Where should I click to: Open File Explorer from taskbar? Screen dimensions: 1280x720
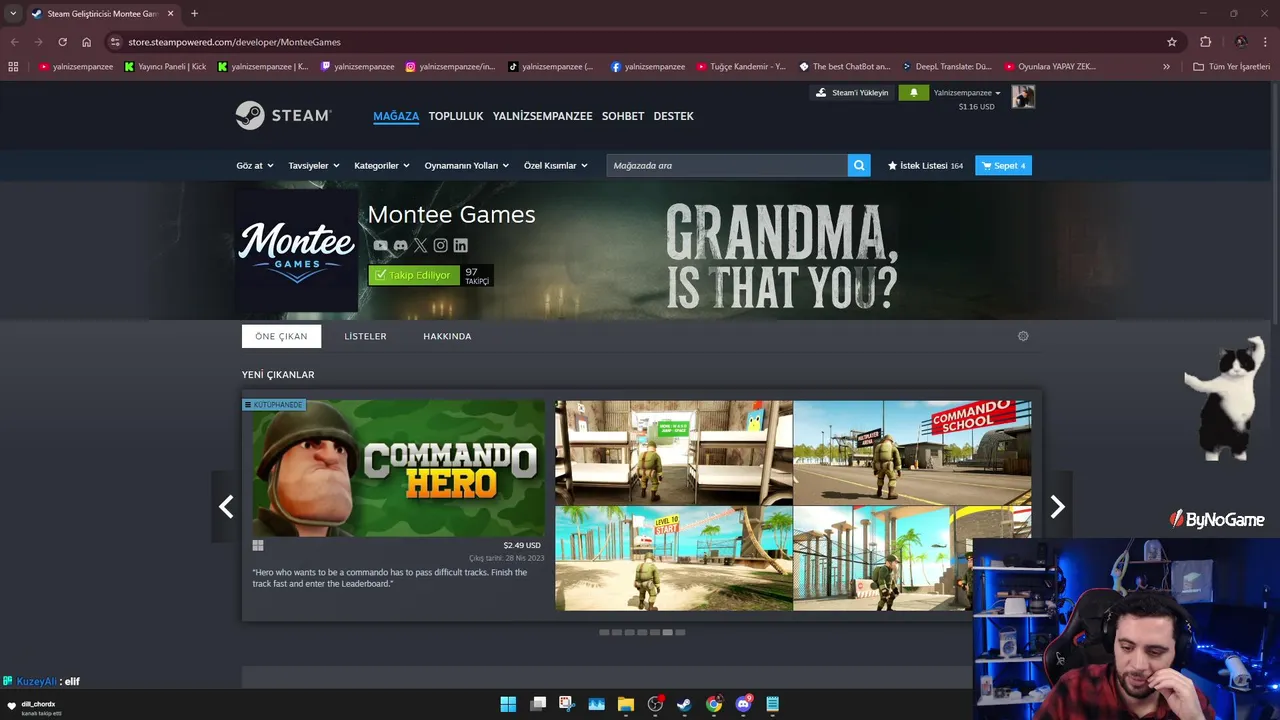[x=626, y=704]
